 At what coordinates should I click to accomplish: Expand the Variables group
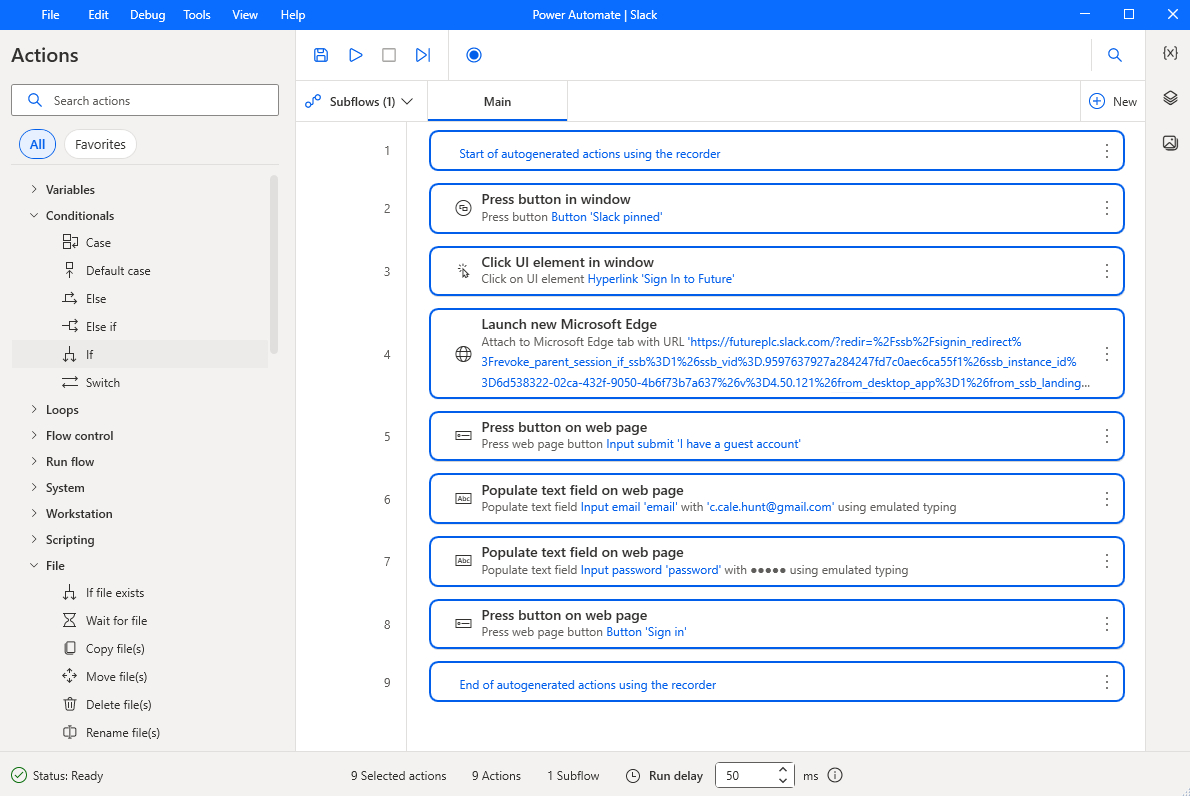[x=34, y=189]
